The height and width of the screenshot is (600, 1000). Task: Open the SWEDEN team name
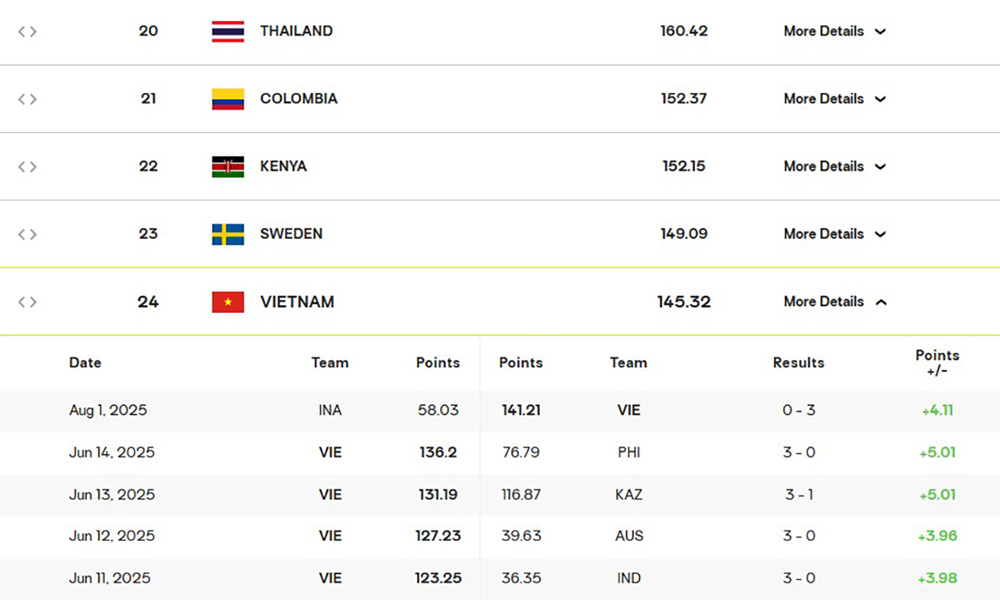pyautogui.click(x=291, y=234)
